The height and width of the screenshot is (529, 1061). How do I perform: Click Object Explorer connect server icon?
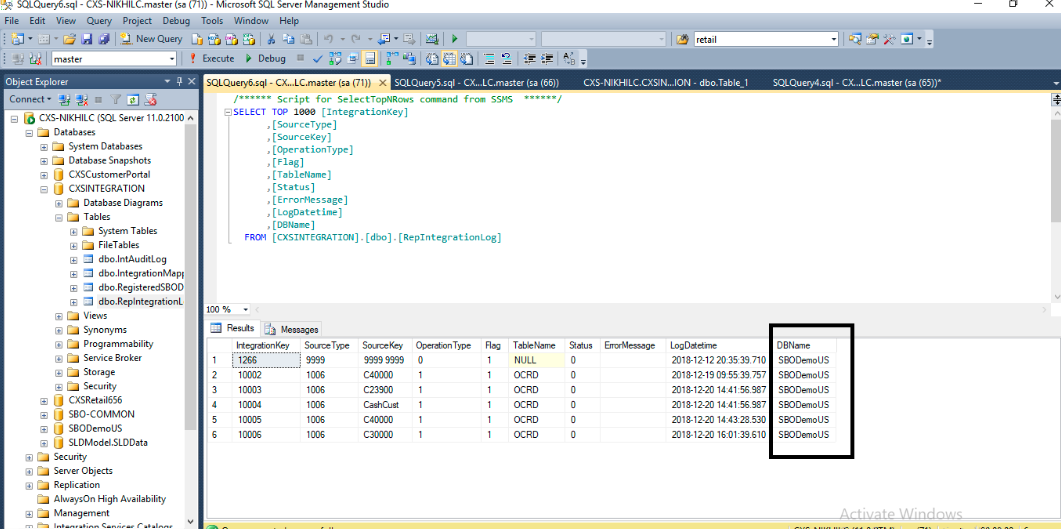click(x=64, y=99)
